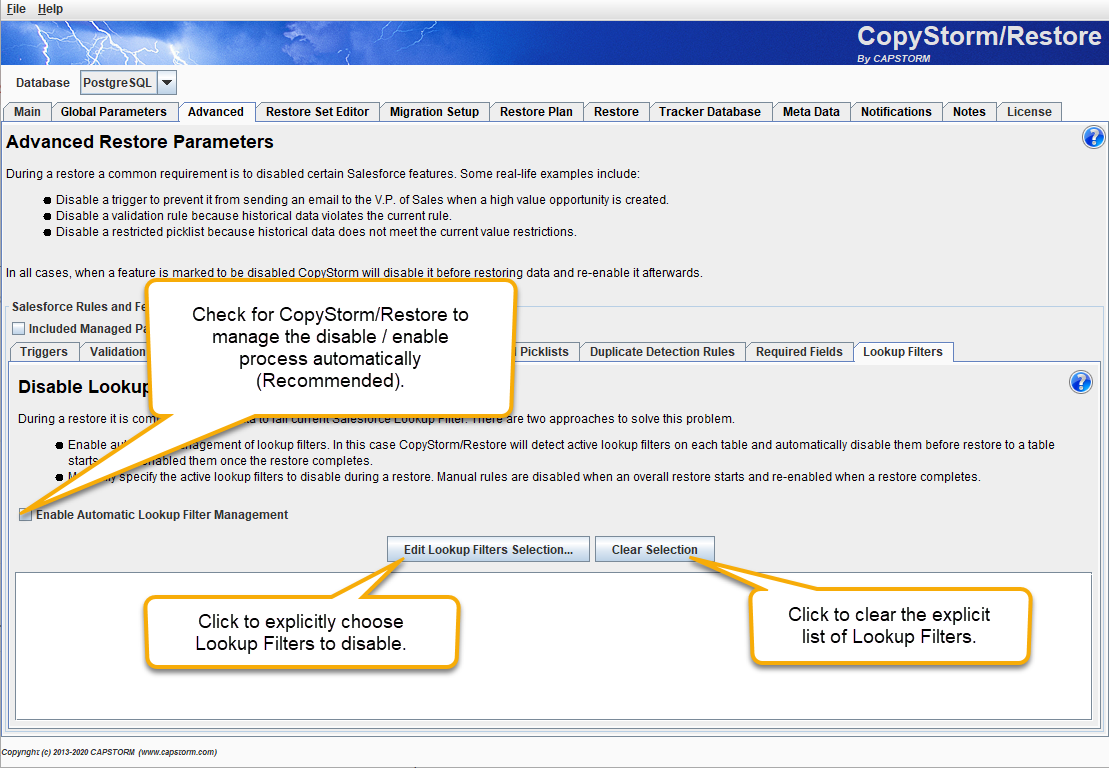Switch to the Restore tab
Image resolution: width=1109 pixels, height=768 pixels.
coord(616,112)
